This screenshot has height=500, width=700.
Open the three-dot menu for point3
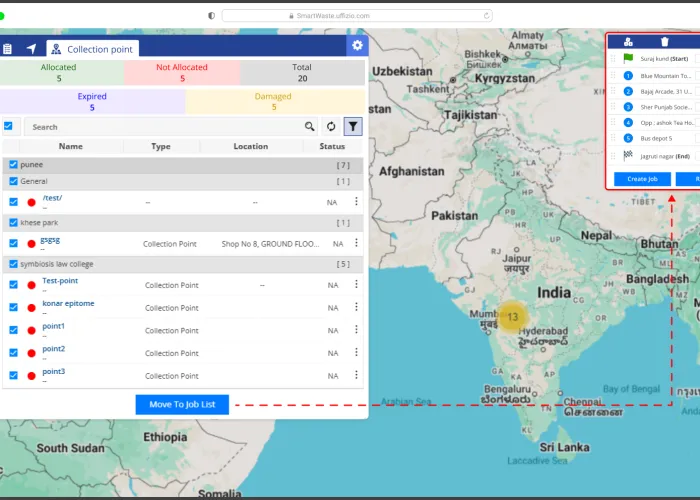point(356,376)
